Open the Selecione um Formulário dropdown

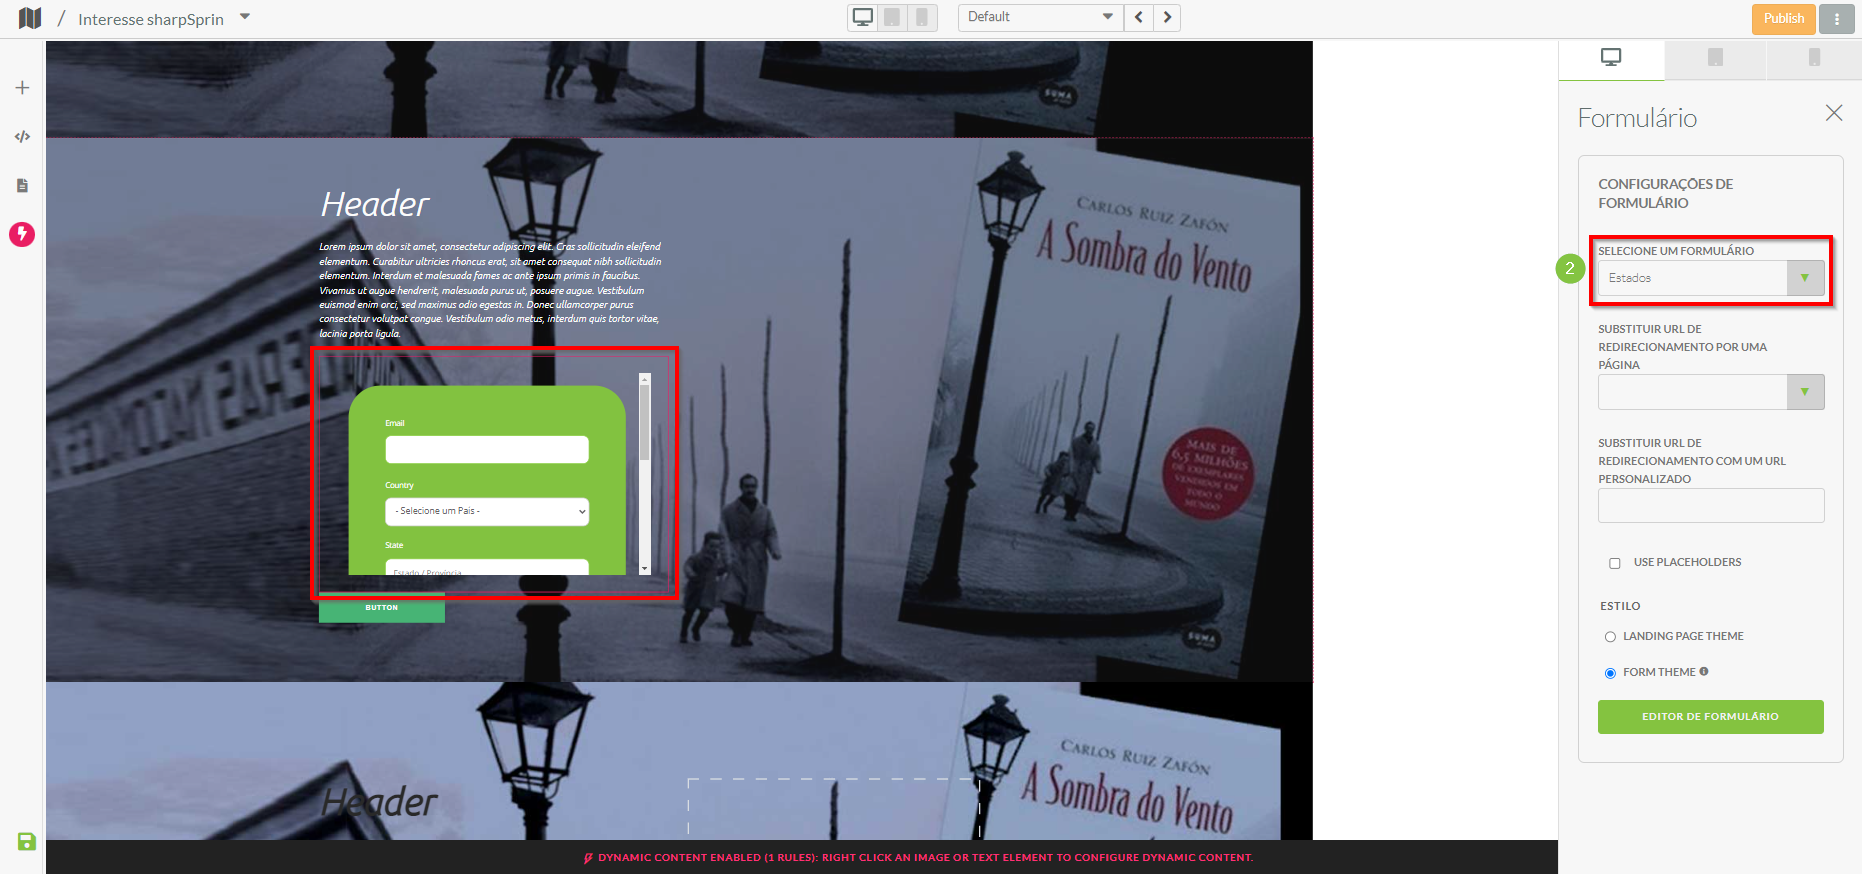tap(1711, 278)
